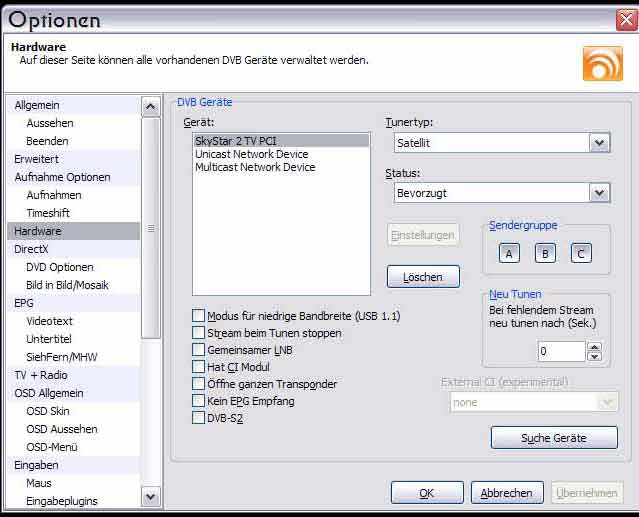The width and height of the screenshot is (639, 517).
Task: Check the Hat CI Modul option
Action: tap(198, 367)
